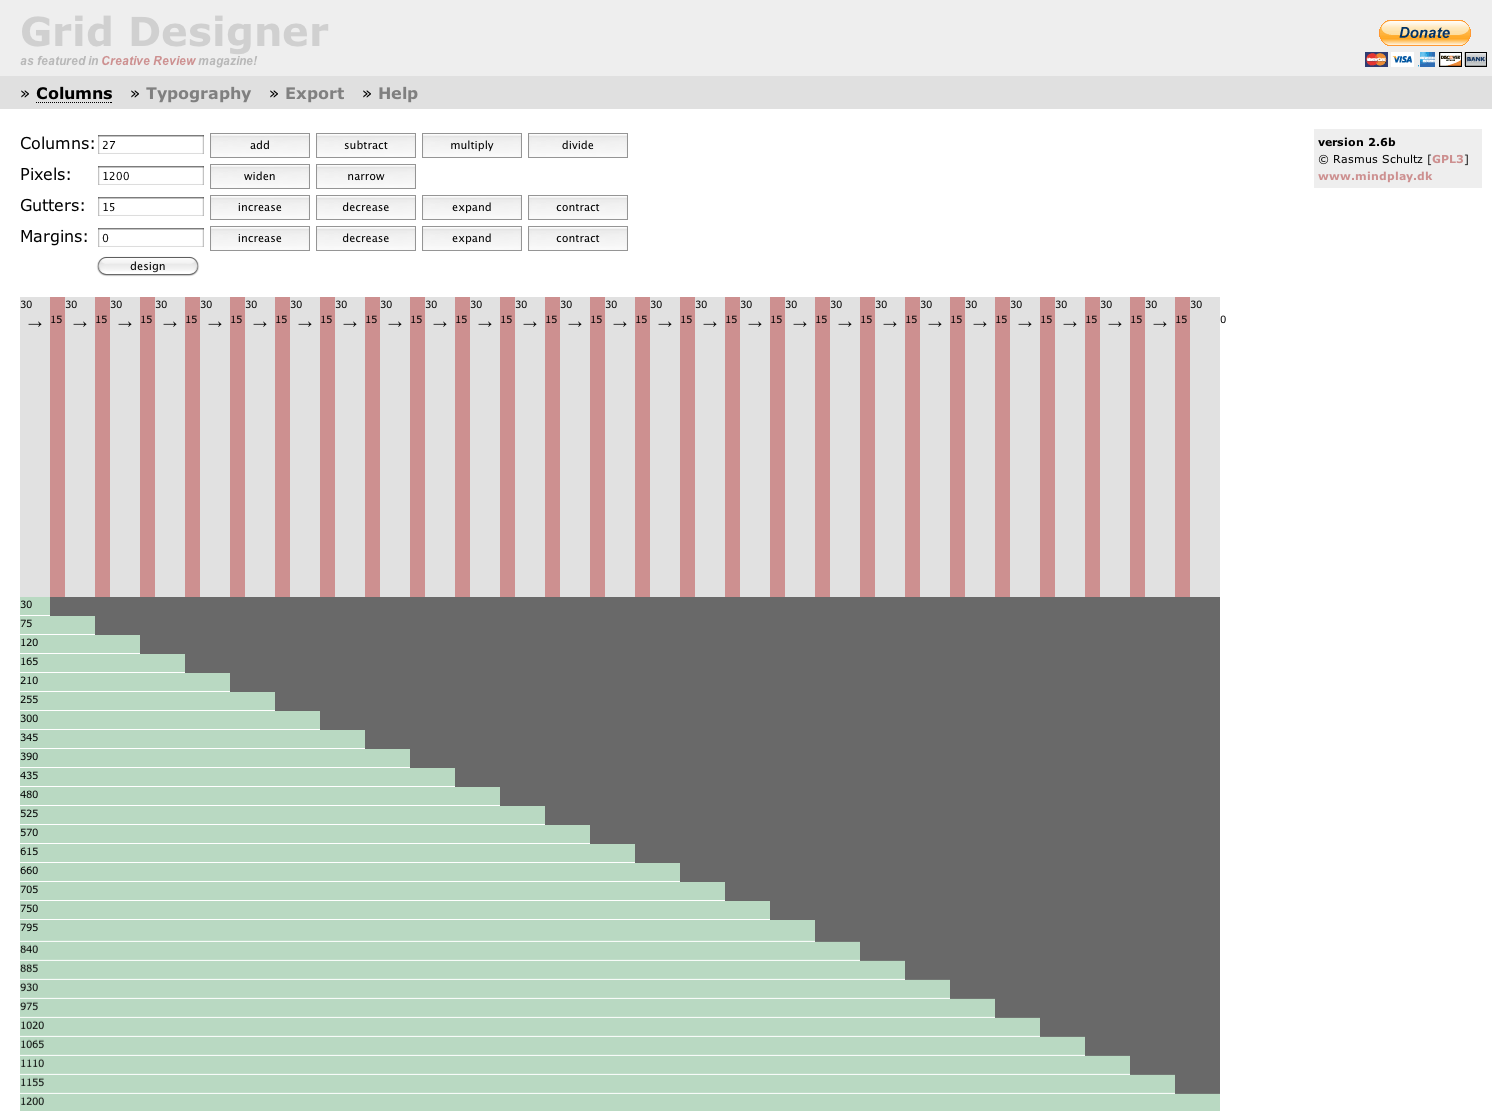Click the Visa payment icon
Viewport: 1499px width, 1111px height.
click(x=1402, y=59)
